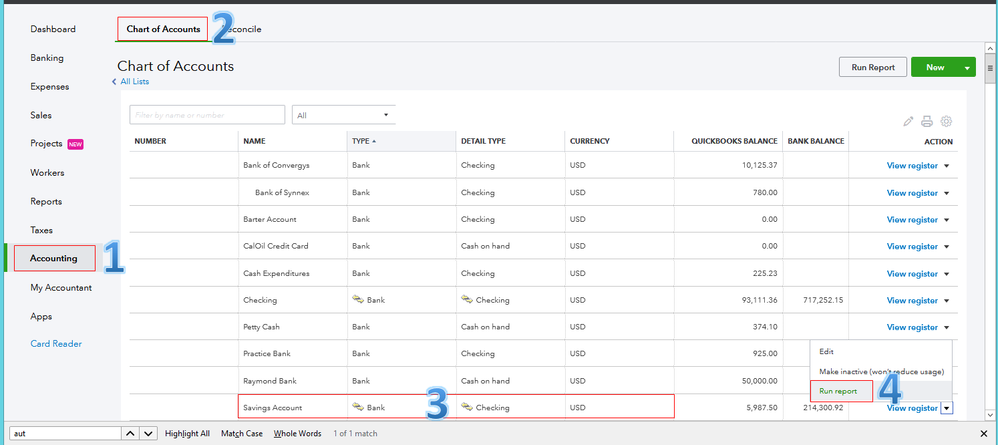Screen dimensions: 998x445
Task: Open Projects in the sidebar
Action: point(46,144)
